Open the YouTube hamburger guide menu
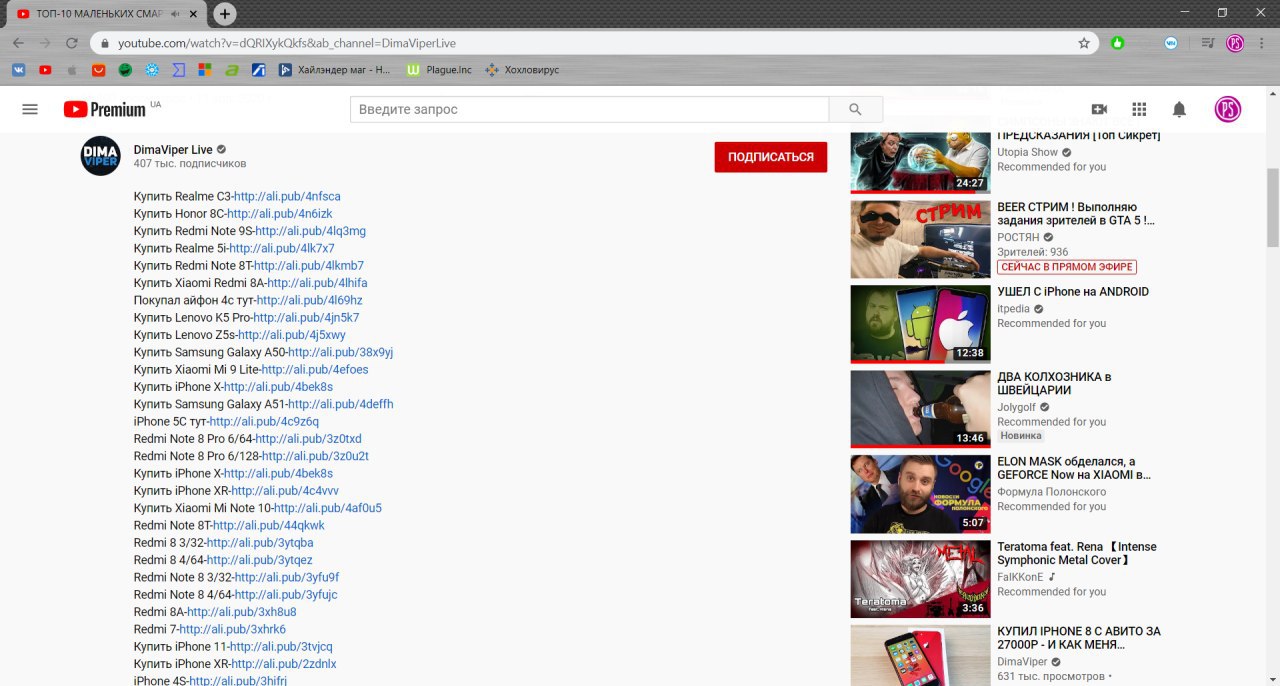 tap(30, 110)
